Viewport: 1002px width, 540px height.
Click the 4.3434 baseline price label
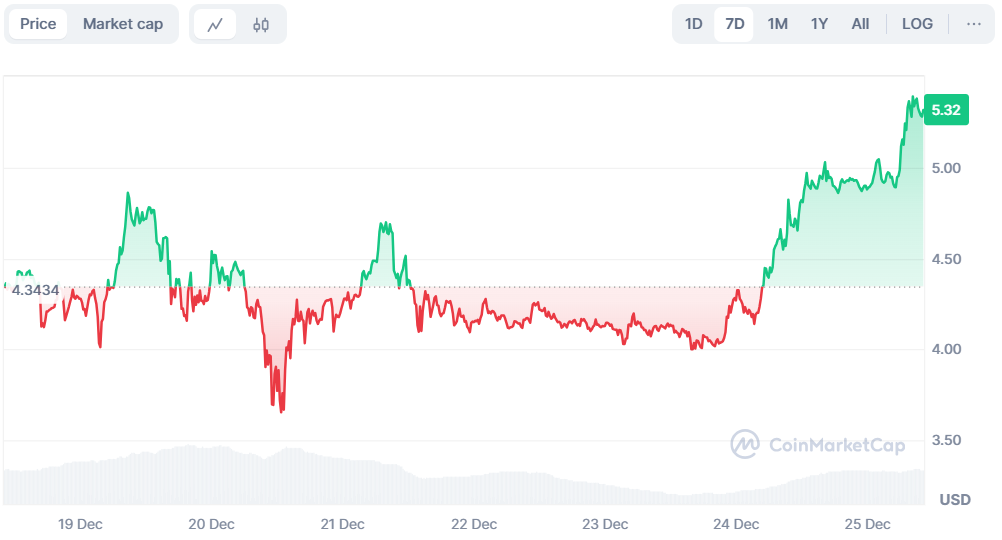coord(35,290)
